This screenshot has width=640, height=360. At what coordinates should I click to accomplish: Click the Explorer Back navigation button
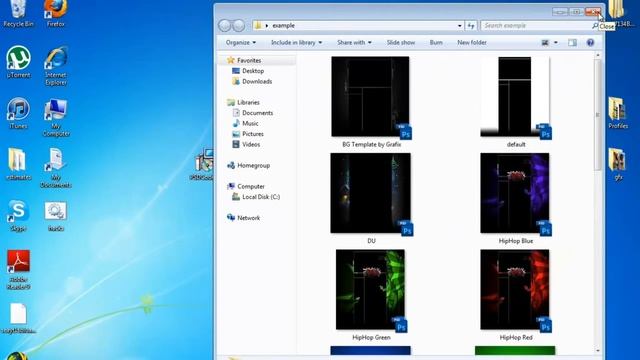point(224,25)
